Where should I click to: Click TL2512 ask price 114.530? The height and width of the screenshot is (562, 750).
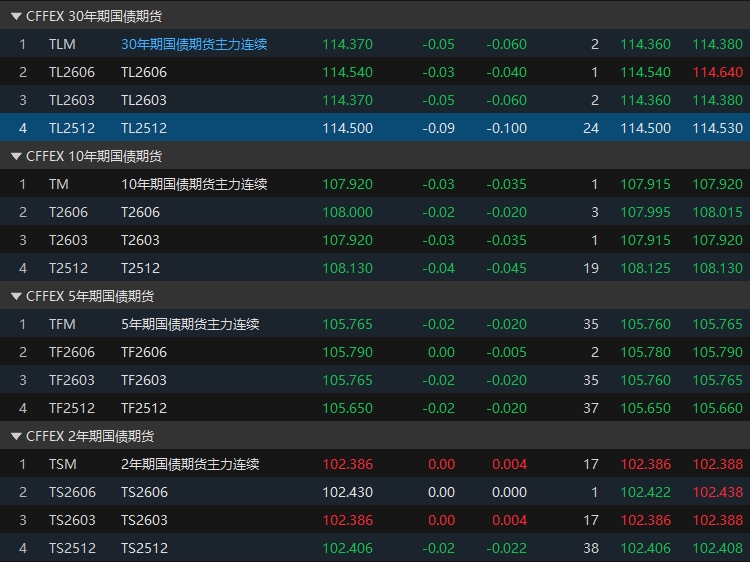click(x=717, y=128)
